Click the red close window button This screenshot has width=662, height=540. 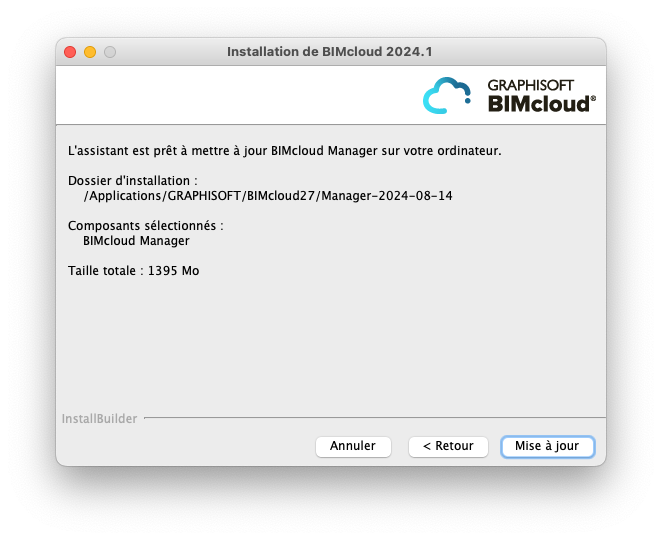(x=70, y=52)
